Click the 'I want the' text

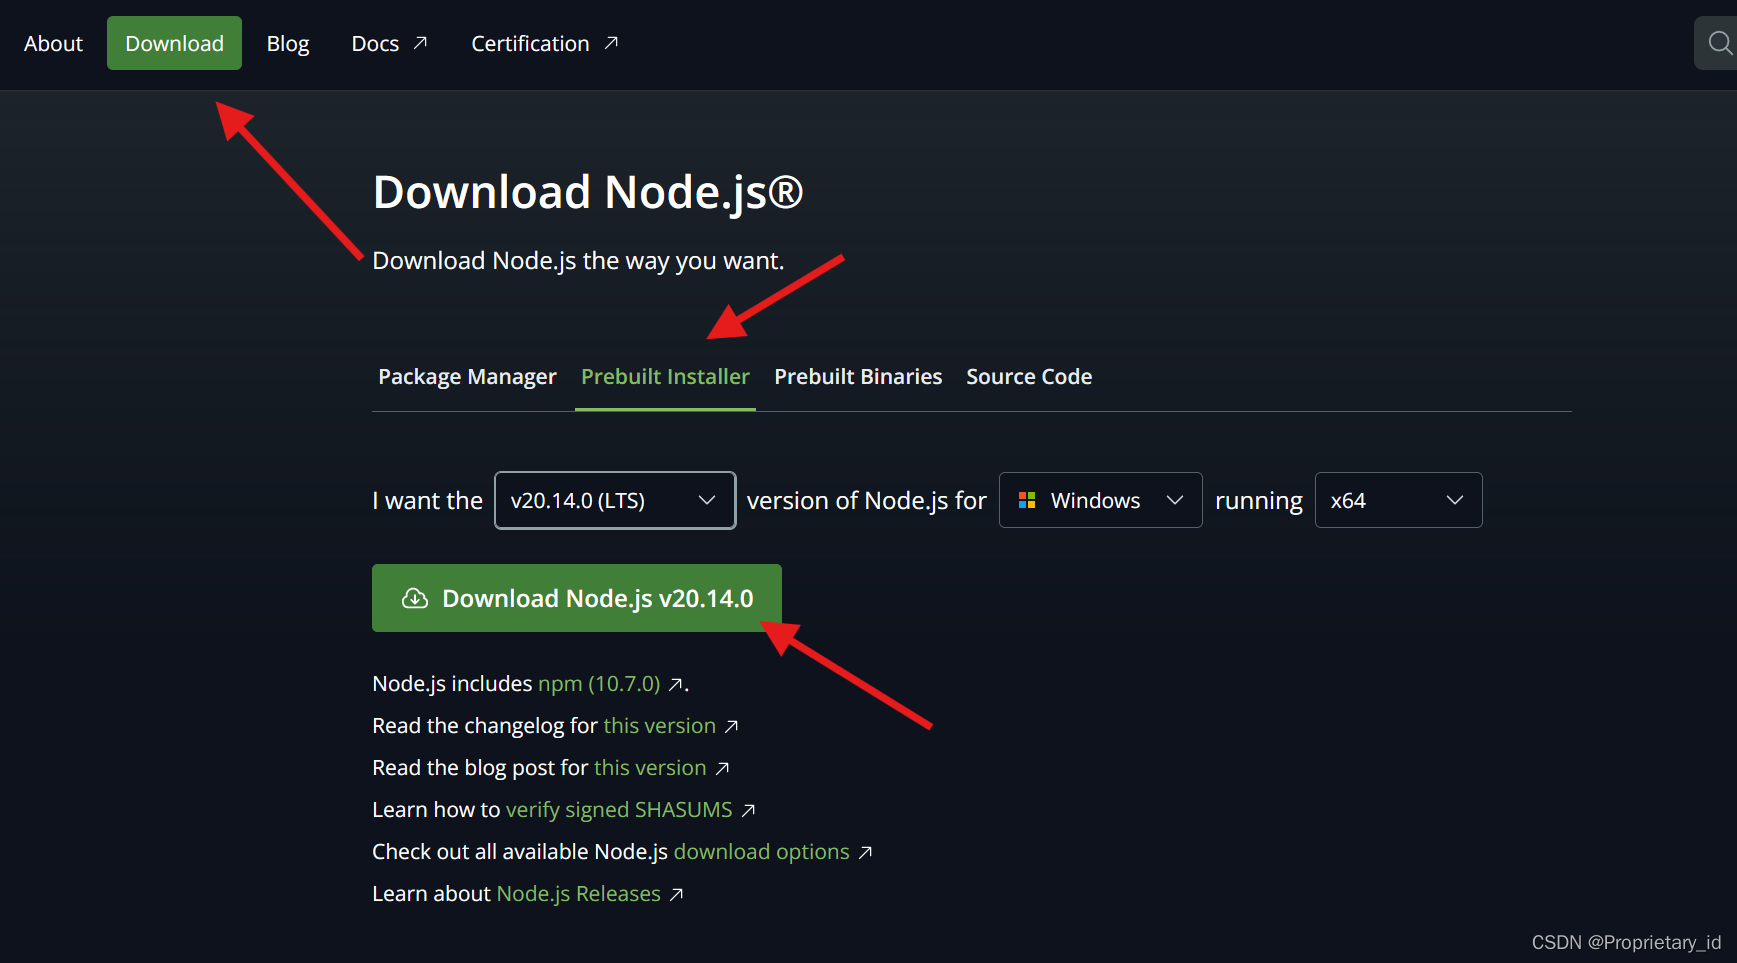428,501
